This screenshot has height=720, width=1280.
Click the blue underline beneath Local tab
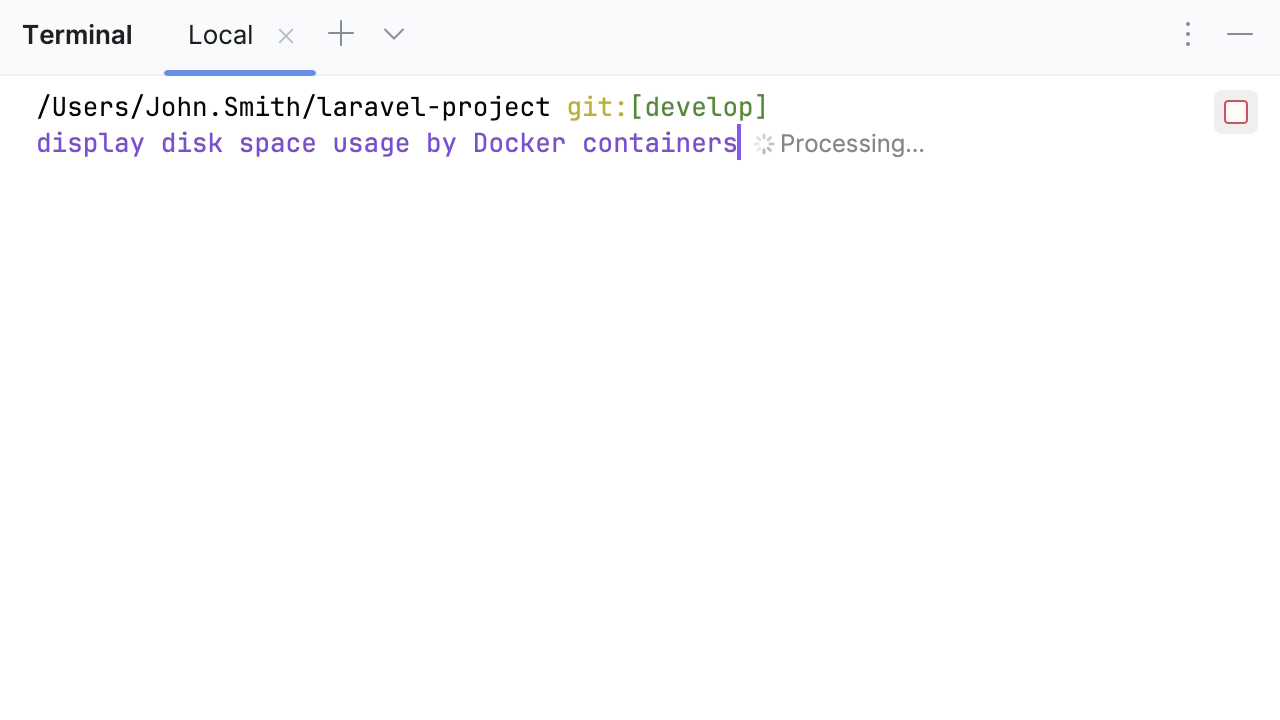click(240, 73)
